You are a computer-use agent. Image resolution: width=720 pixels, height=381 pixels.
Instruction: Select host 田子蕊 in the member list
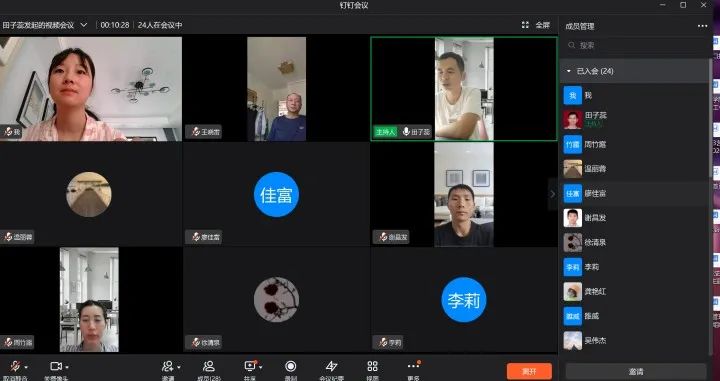[634, 120]
